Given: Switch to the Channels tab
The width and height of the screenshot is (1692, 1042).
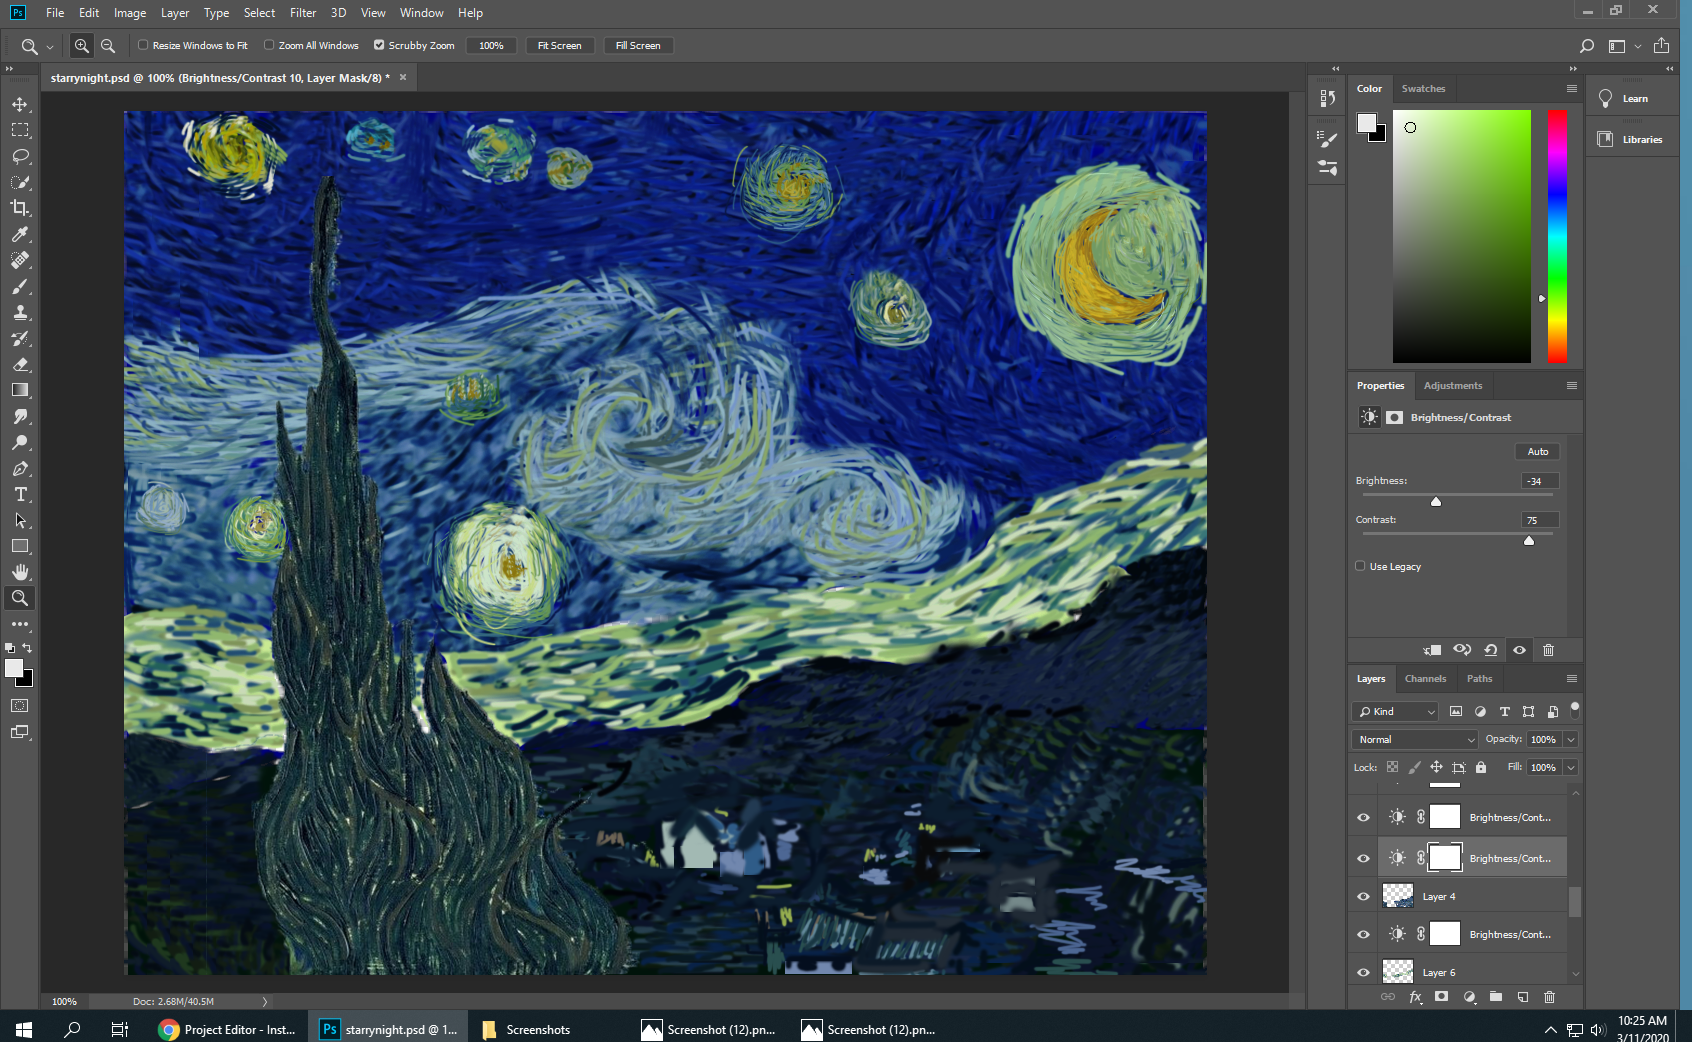Looking at the screenshot, I should [x=1425, y=679].
